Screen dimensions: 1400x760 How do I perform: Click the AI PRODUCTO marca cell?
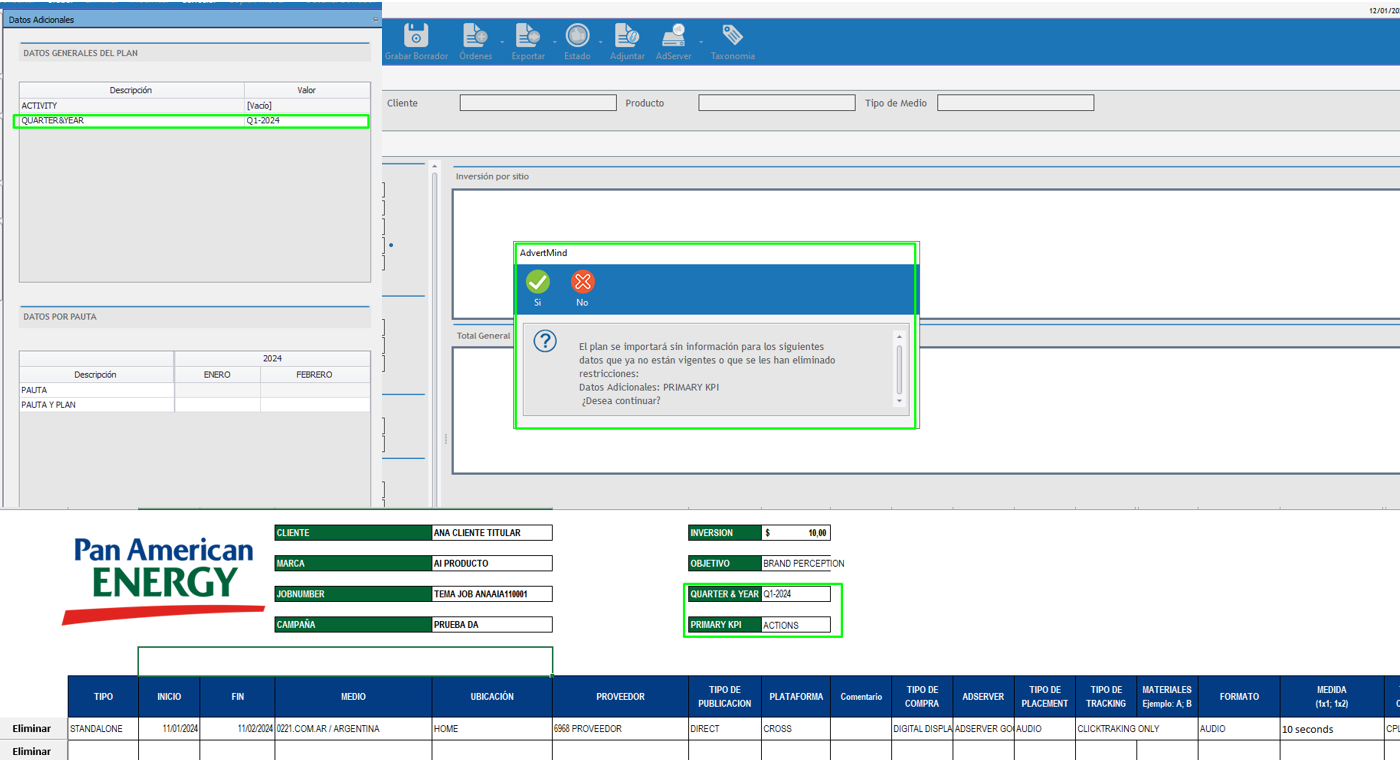[491, 563]
